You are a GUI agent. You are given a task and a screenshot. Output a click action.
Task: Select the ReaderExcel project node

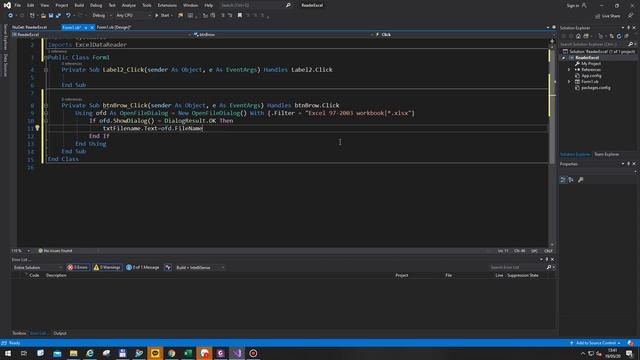click(x=587, y=58)
